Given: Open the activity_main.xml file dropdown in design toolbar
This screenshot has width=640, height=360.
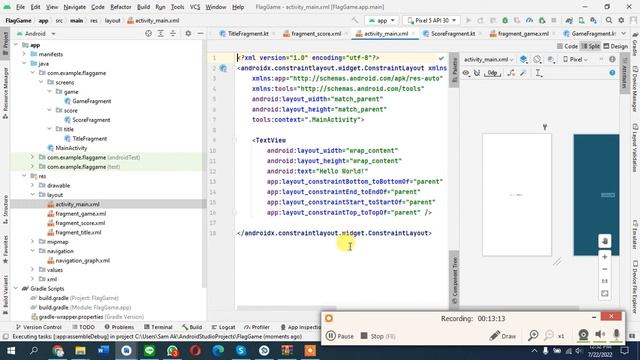Looking at the screenshot, I should pos(488,60).
